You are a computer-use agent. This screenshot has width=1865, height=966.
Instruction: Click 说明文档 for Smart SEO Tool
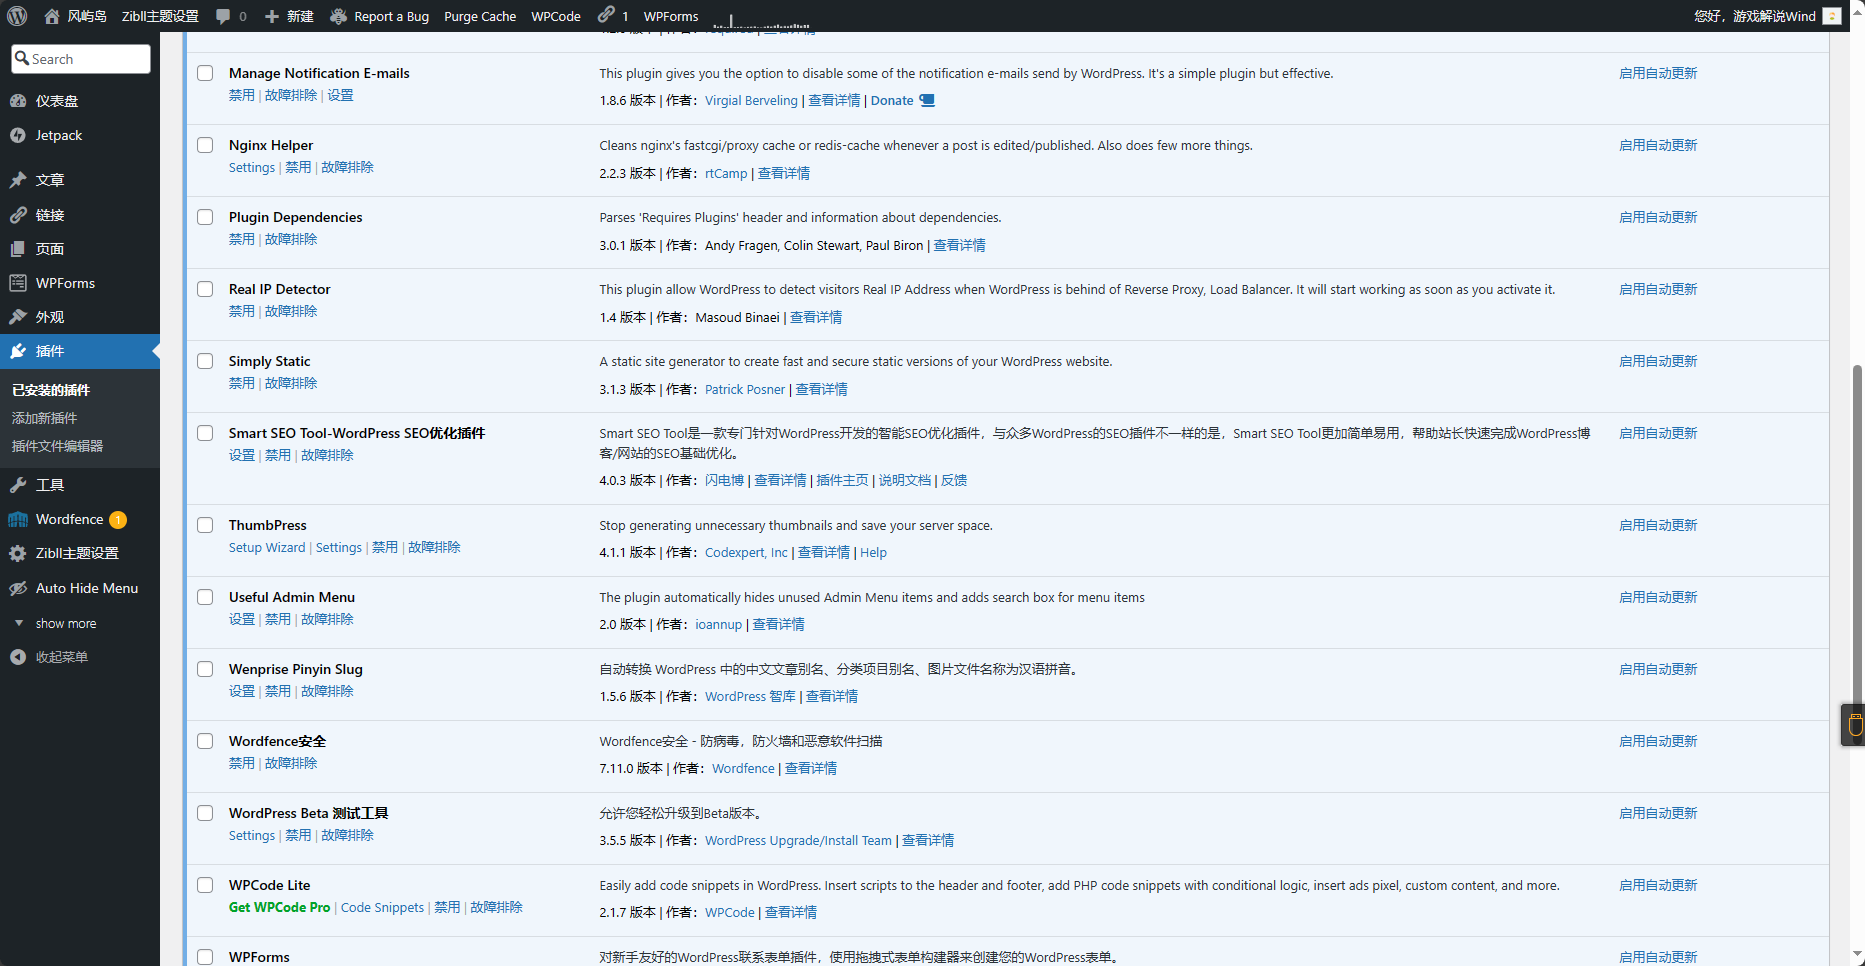[905, 480]
